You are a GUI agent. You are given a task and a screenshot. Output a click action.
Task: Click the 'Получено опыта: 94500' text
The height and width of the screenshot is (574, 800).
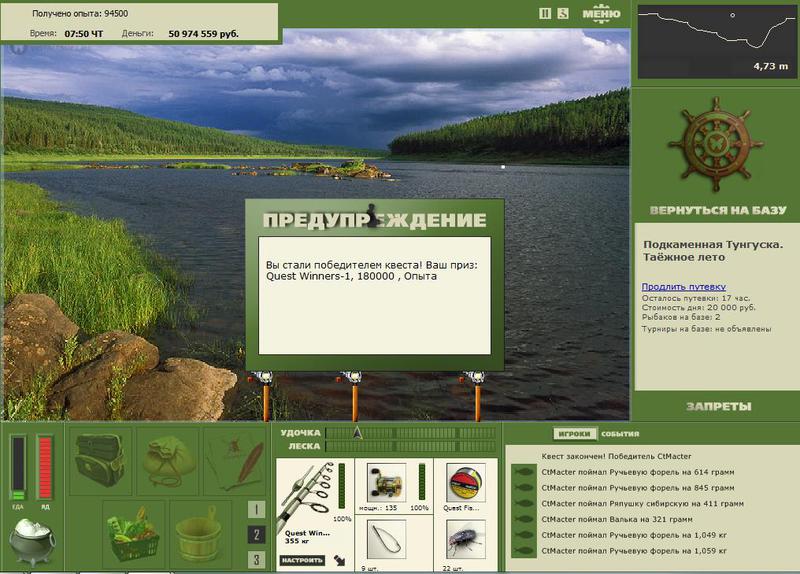80,14
